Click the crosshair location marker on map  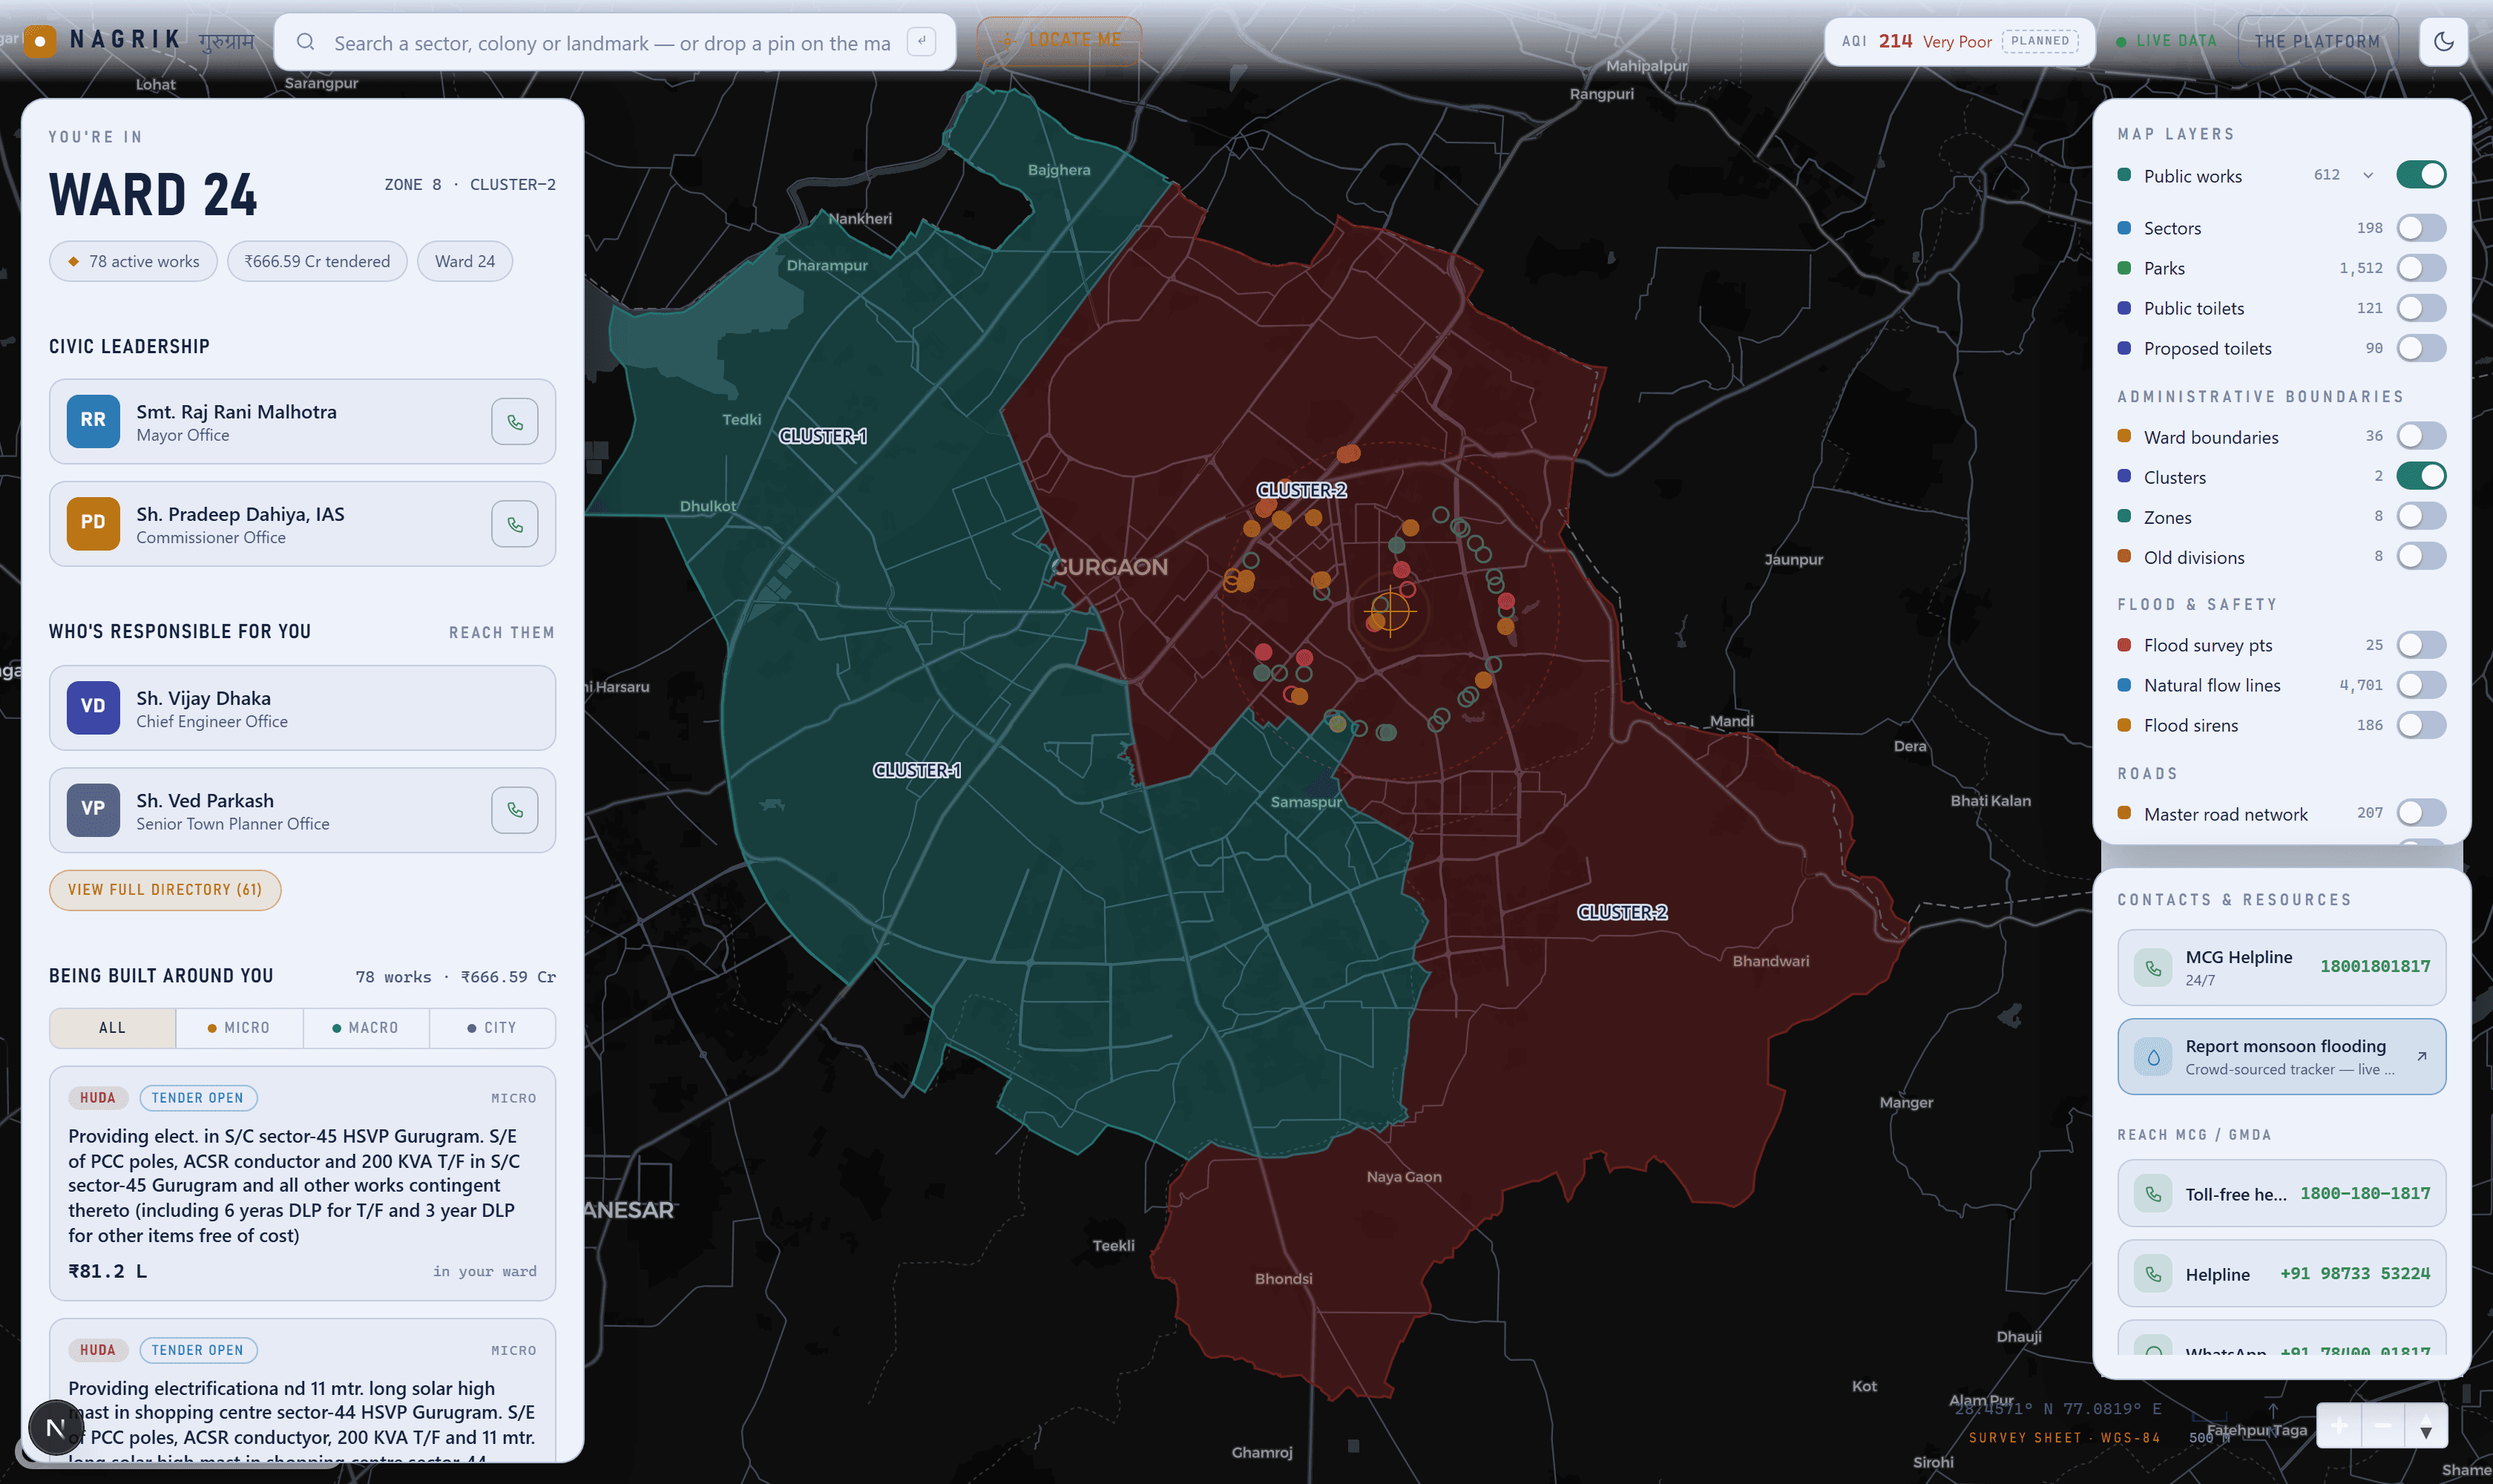1390,609
